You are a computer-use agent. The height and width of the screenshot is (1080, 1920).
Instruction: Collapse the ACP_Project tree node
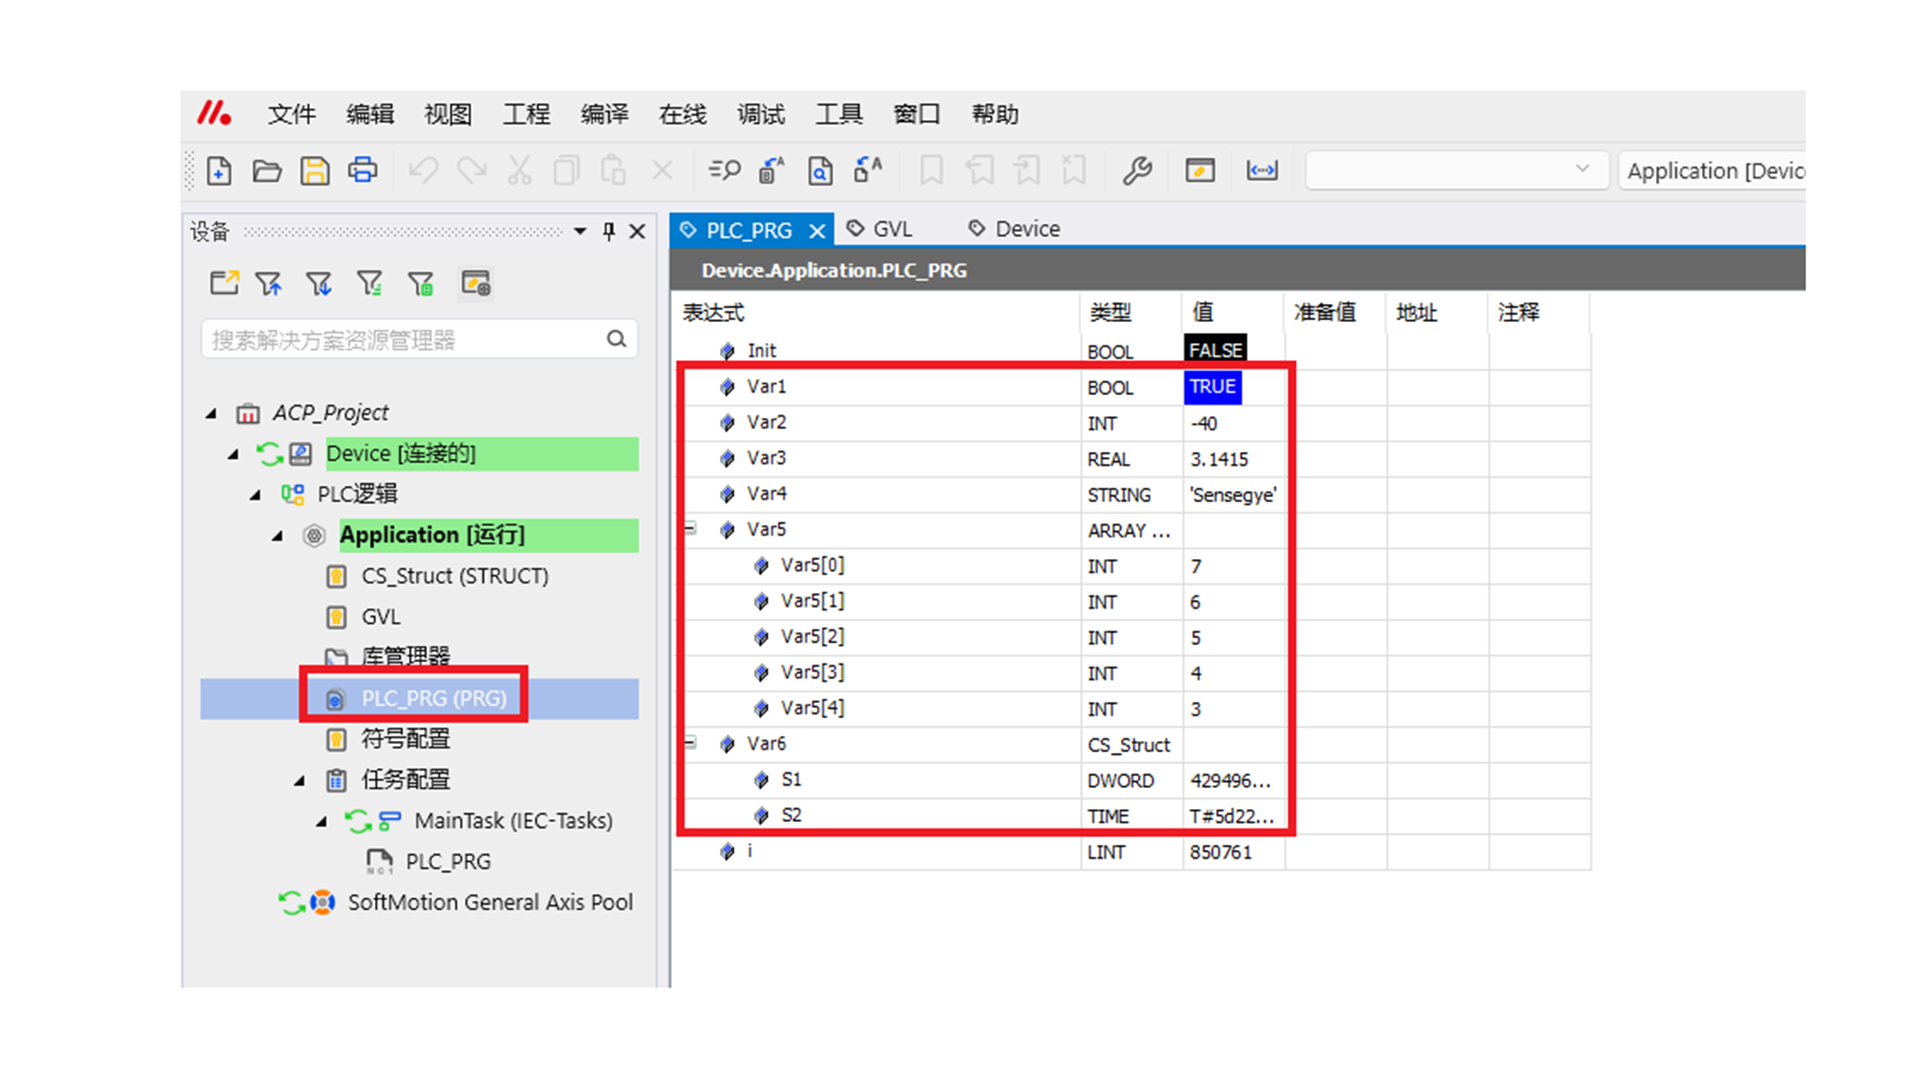tap(211, 413)
